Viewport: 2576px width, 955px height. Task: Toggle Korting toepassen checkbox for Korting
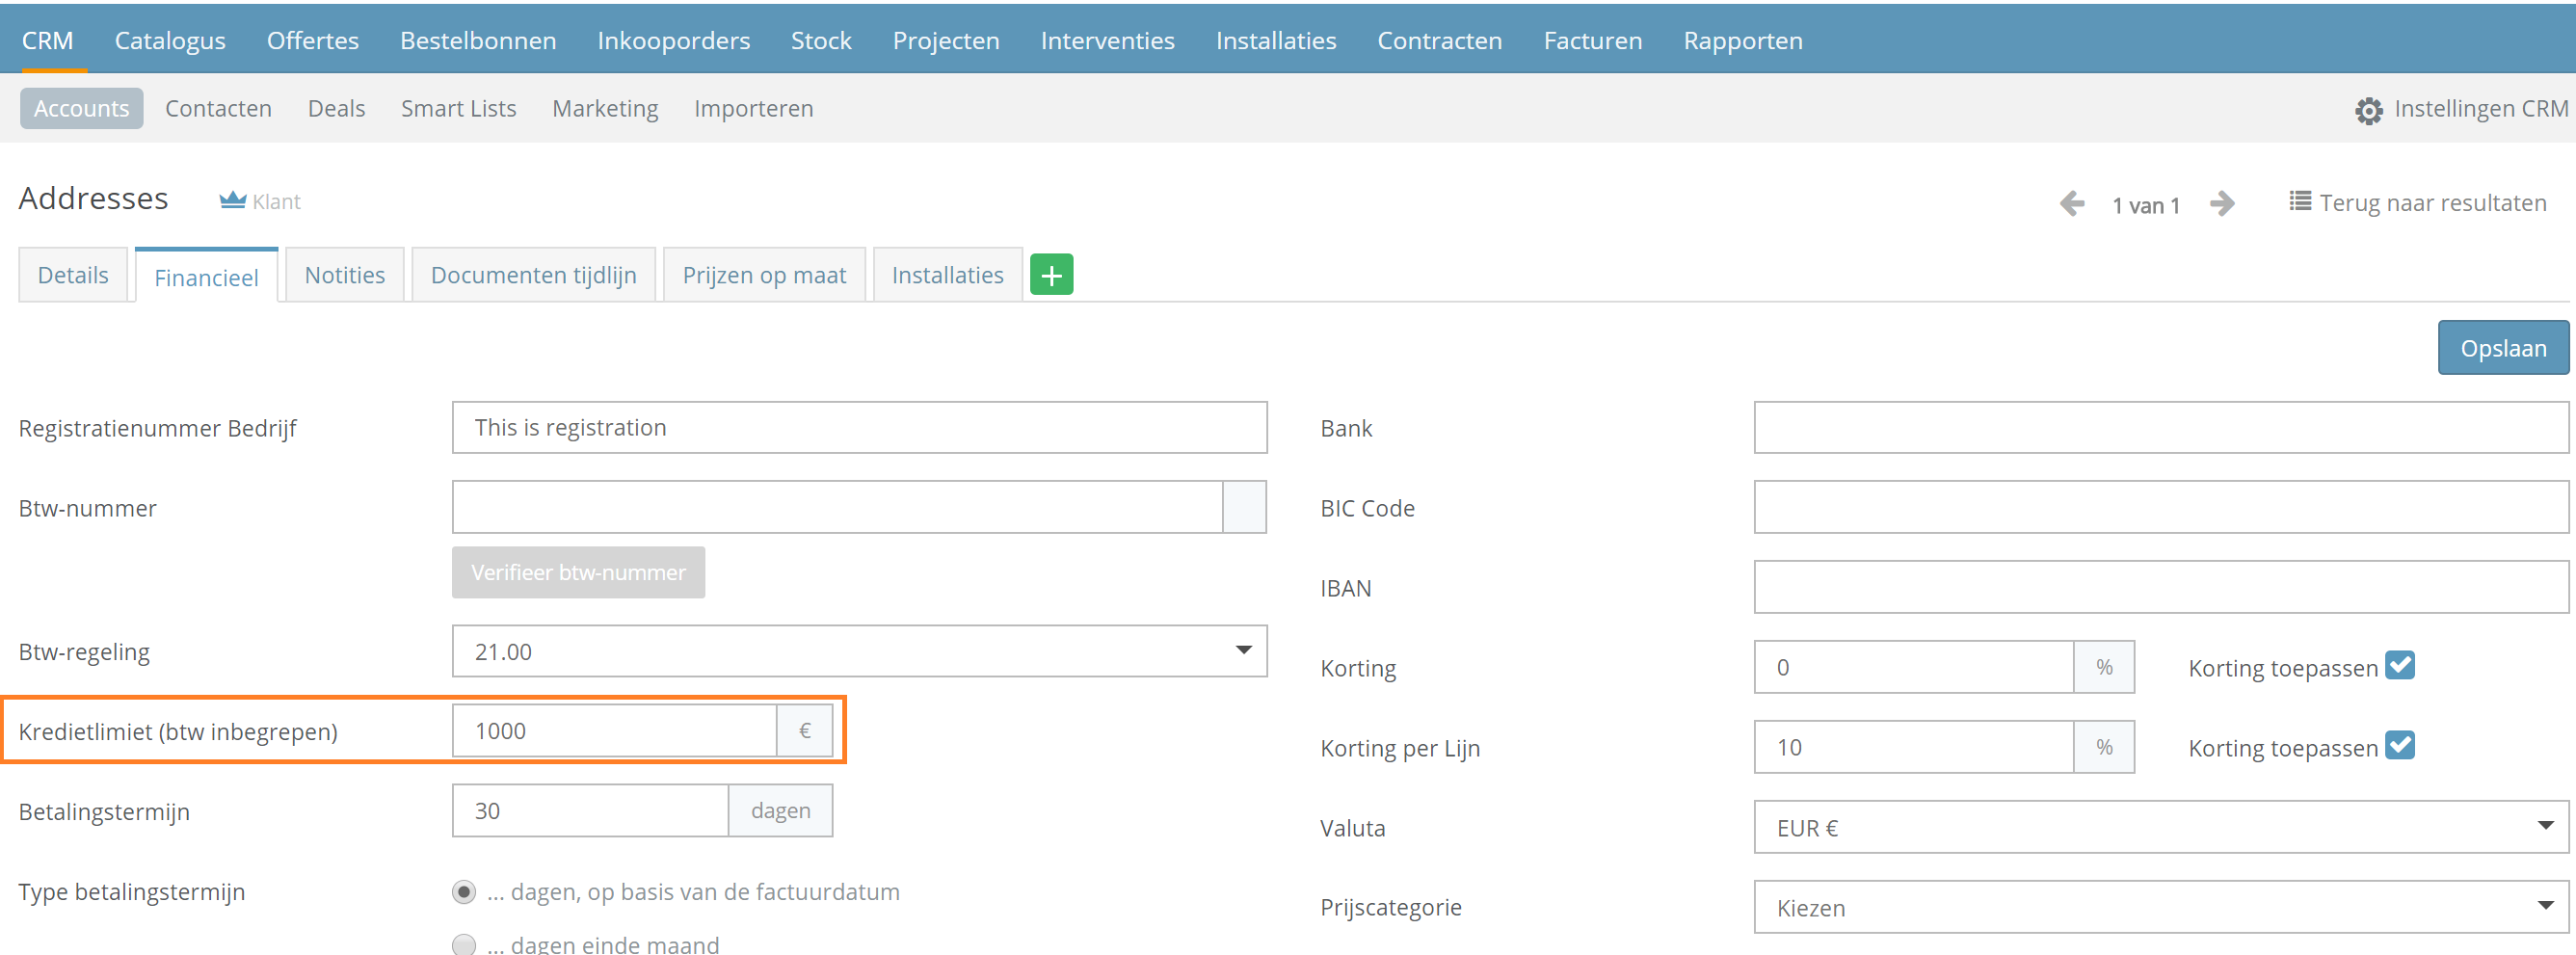(2400, 665)
